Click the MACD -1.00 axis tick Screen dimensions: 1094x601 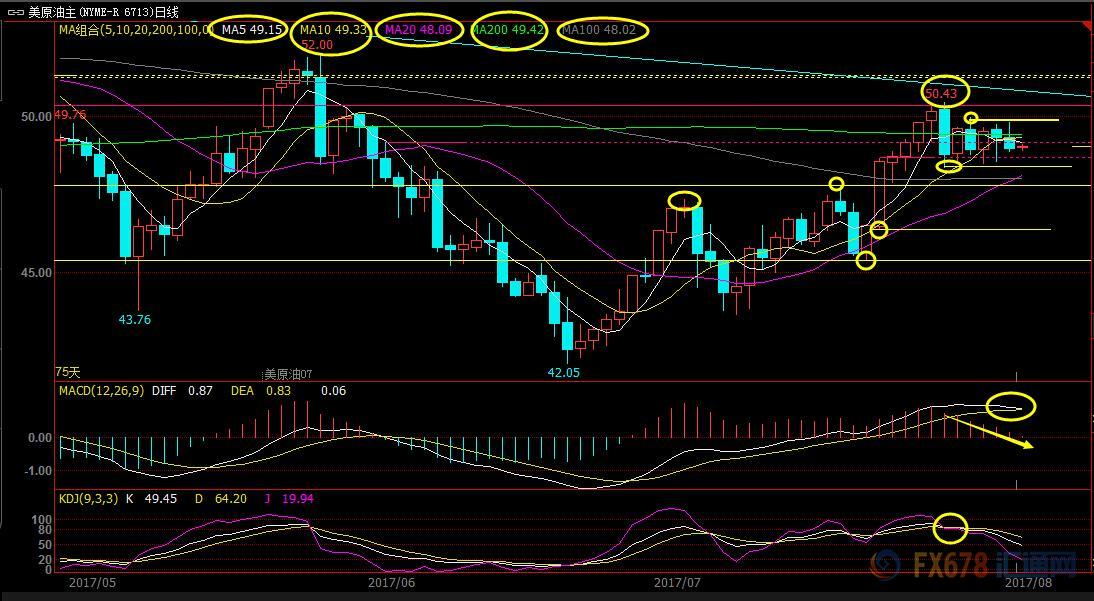tap(38, 470)
